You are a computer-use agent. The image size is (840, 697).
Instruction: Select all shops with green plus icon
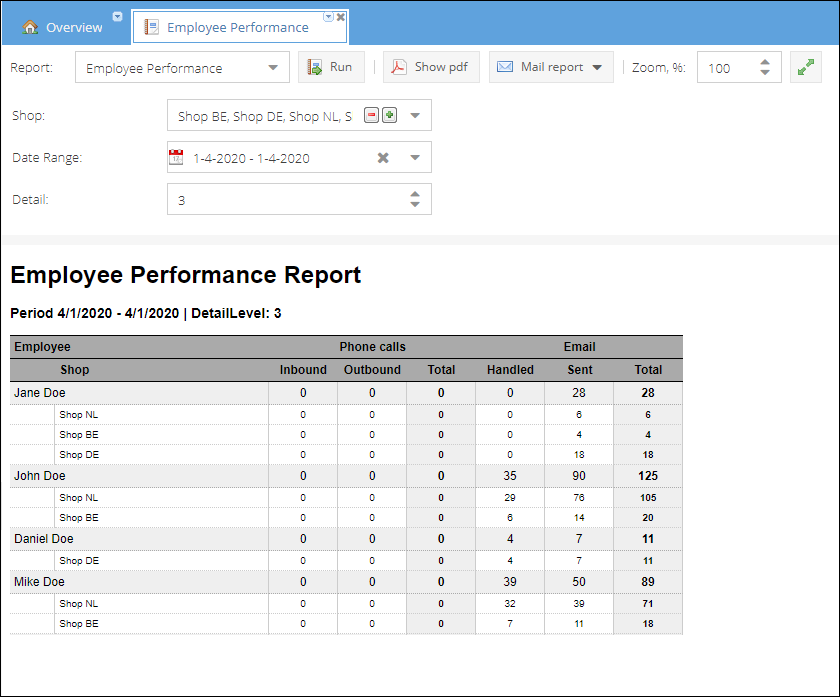[389, 115]
